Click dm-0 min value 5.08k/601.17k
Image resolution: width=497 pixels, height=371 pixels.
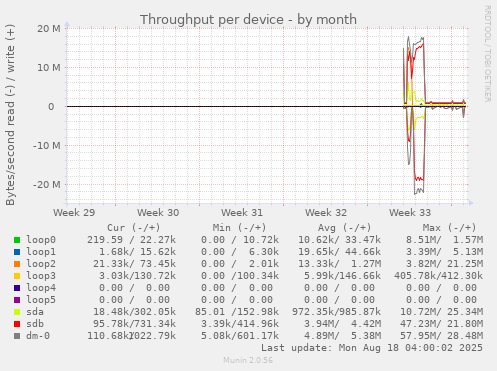(x=240, y=336)
